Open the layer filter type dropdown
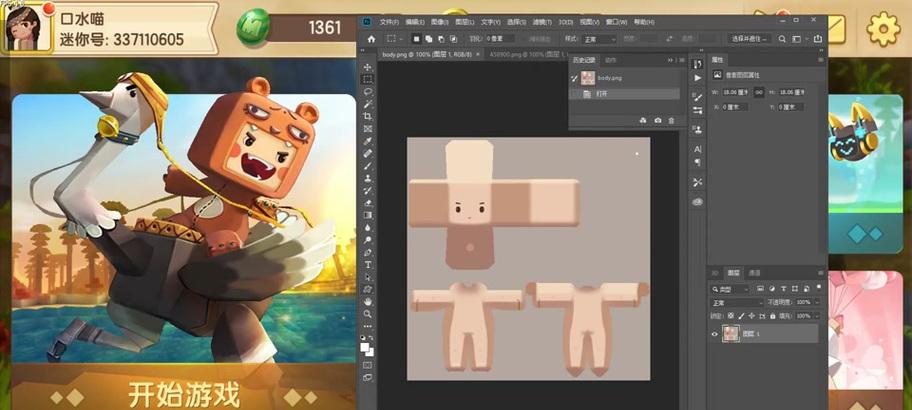The image size is (912, 410). [x=731, y=289]
